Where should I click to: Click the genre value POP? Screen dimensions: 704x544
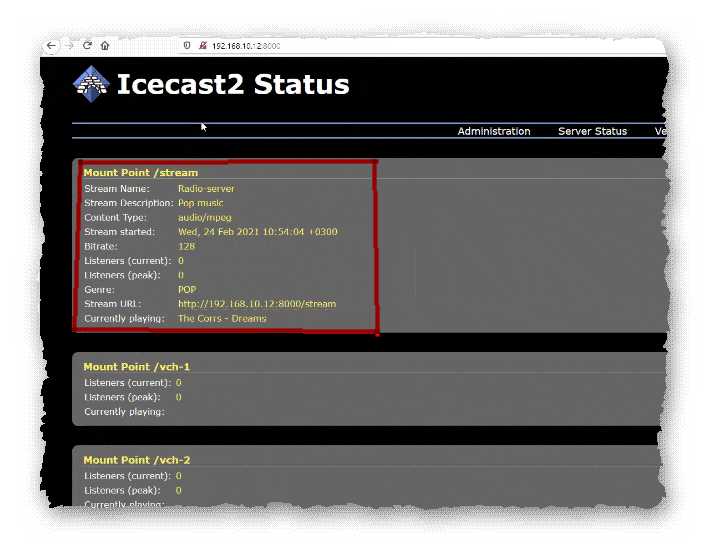pyautogui.click(x=187, y=290)
